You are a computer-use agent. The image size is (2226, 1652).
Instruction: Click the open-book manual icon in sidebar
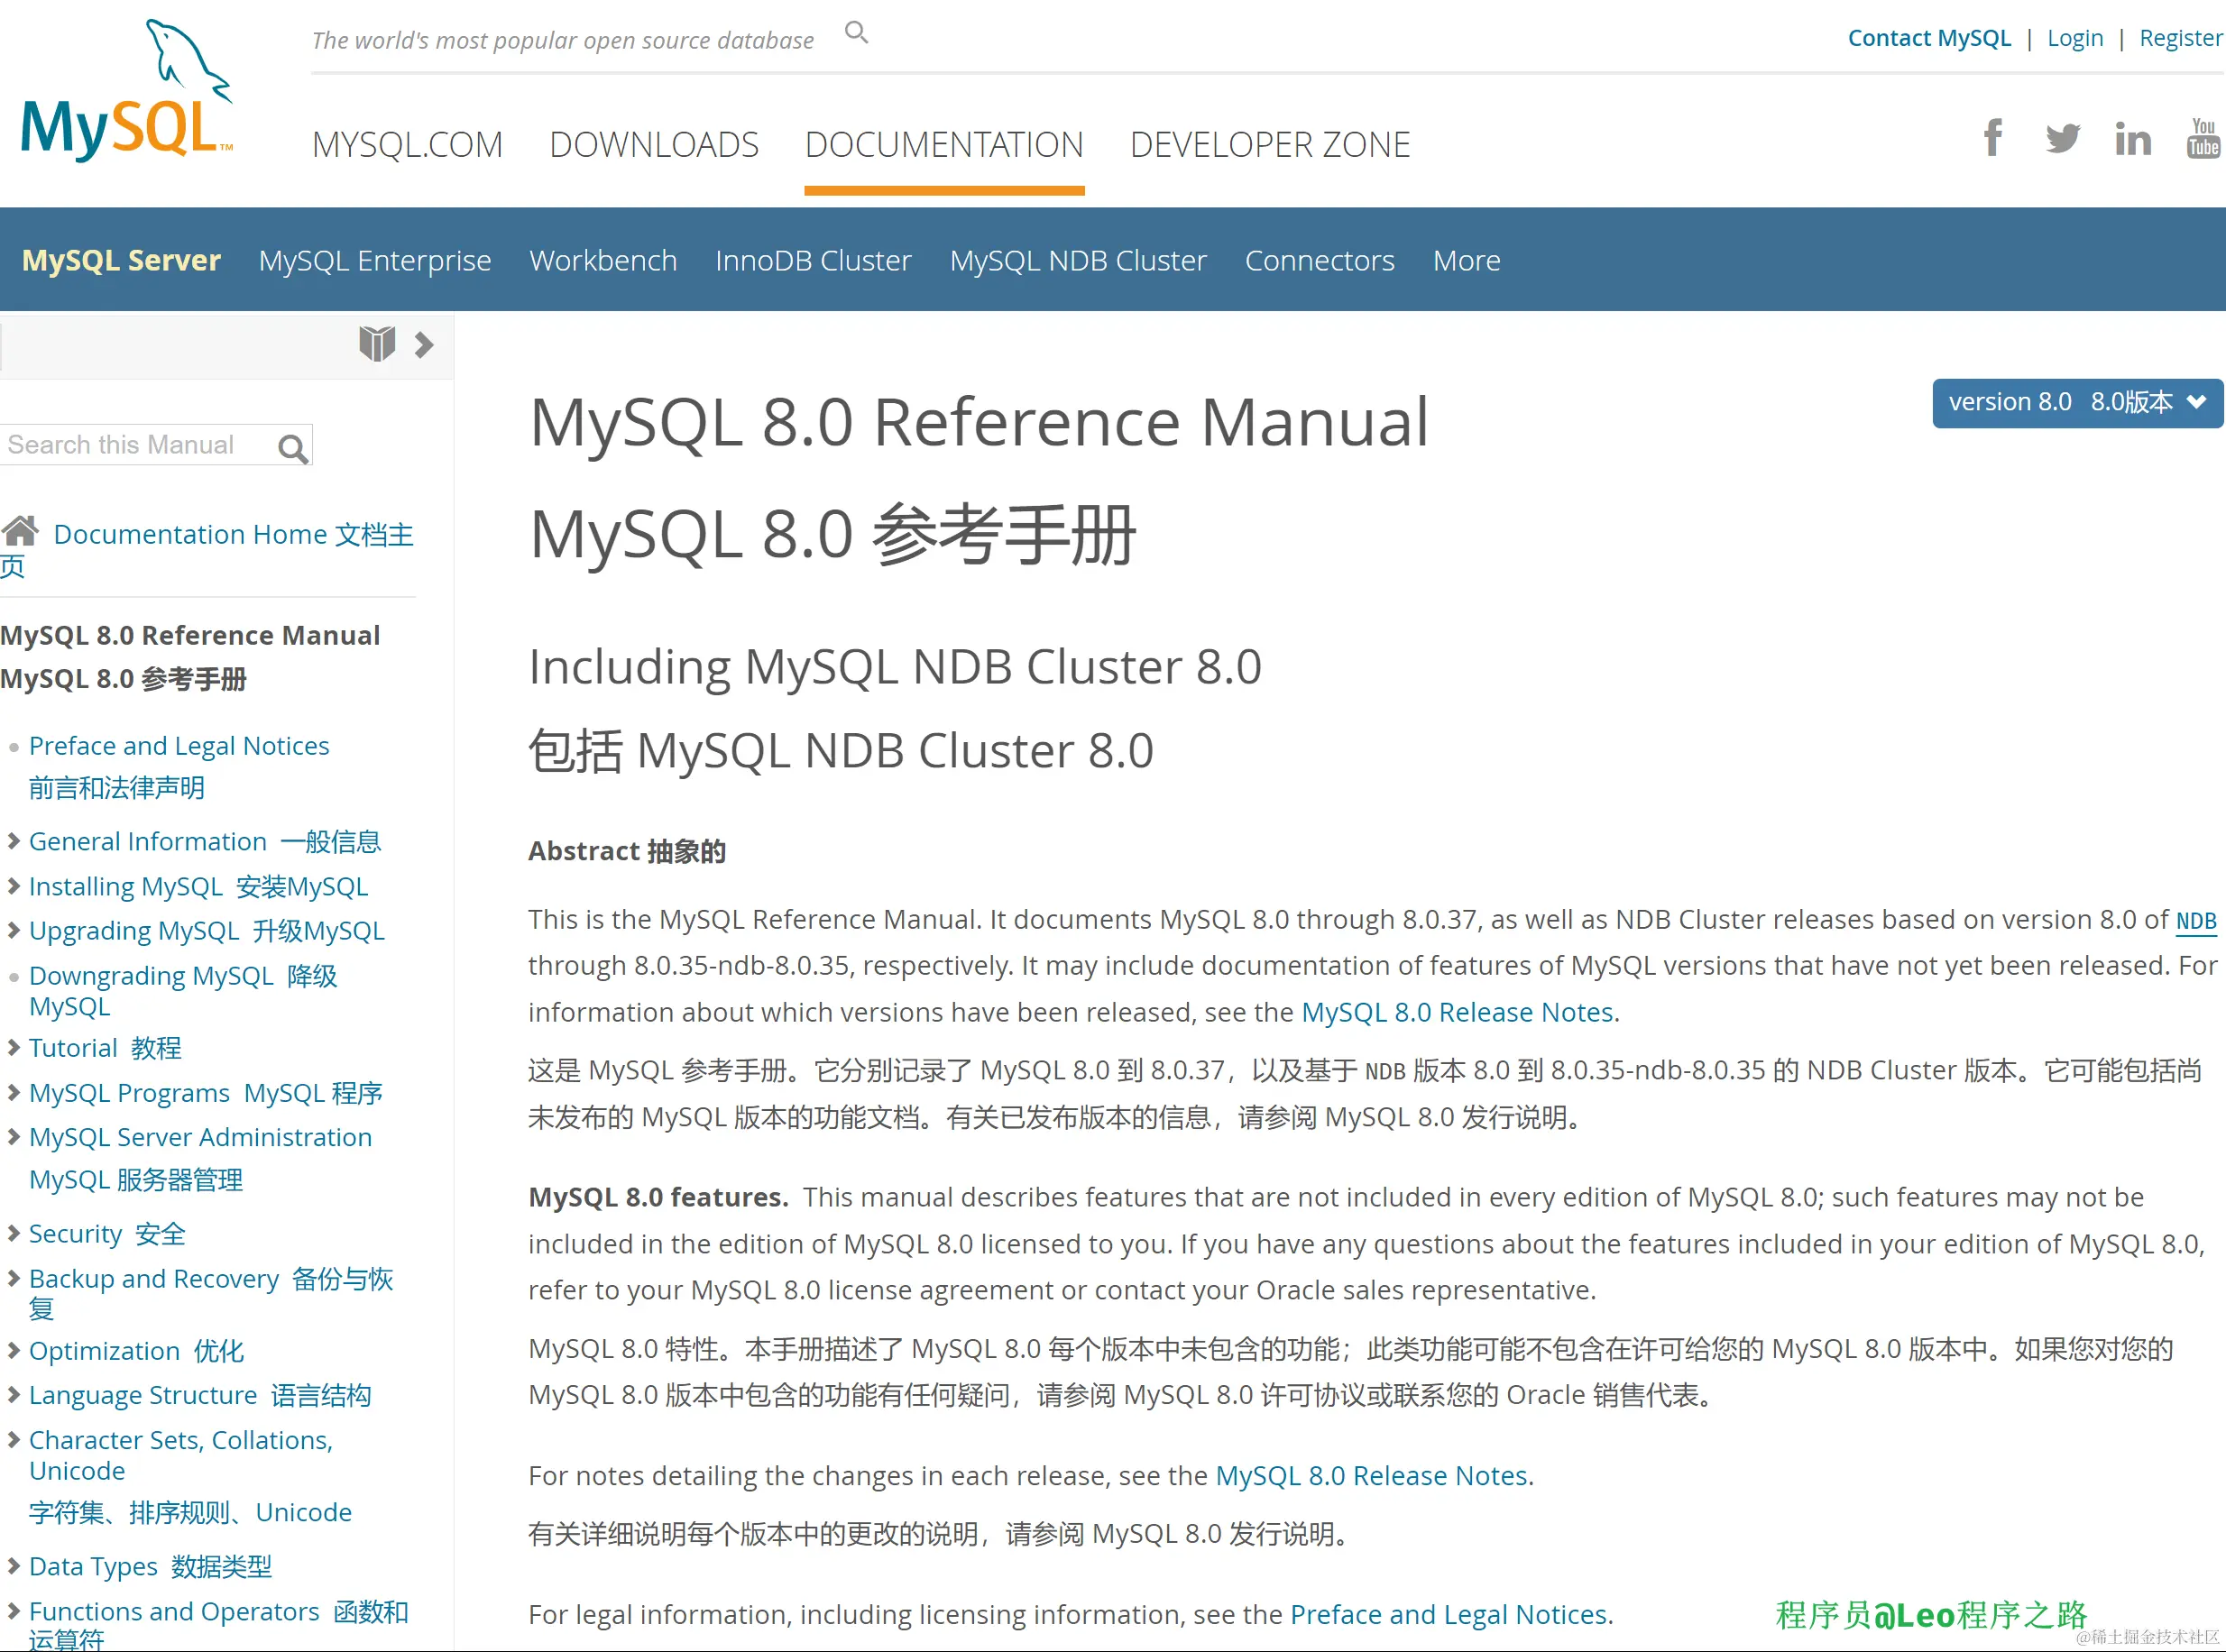pos(377,344)
